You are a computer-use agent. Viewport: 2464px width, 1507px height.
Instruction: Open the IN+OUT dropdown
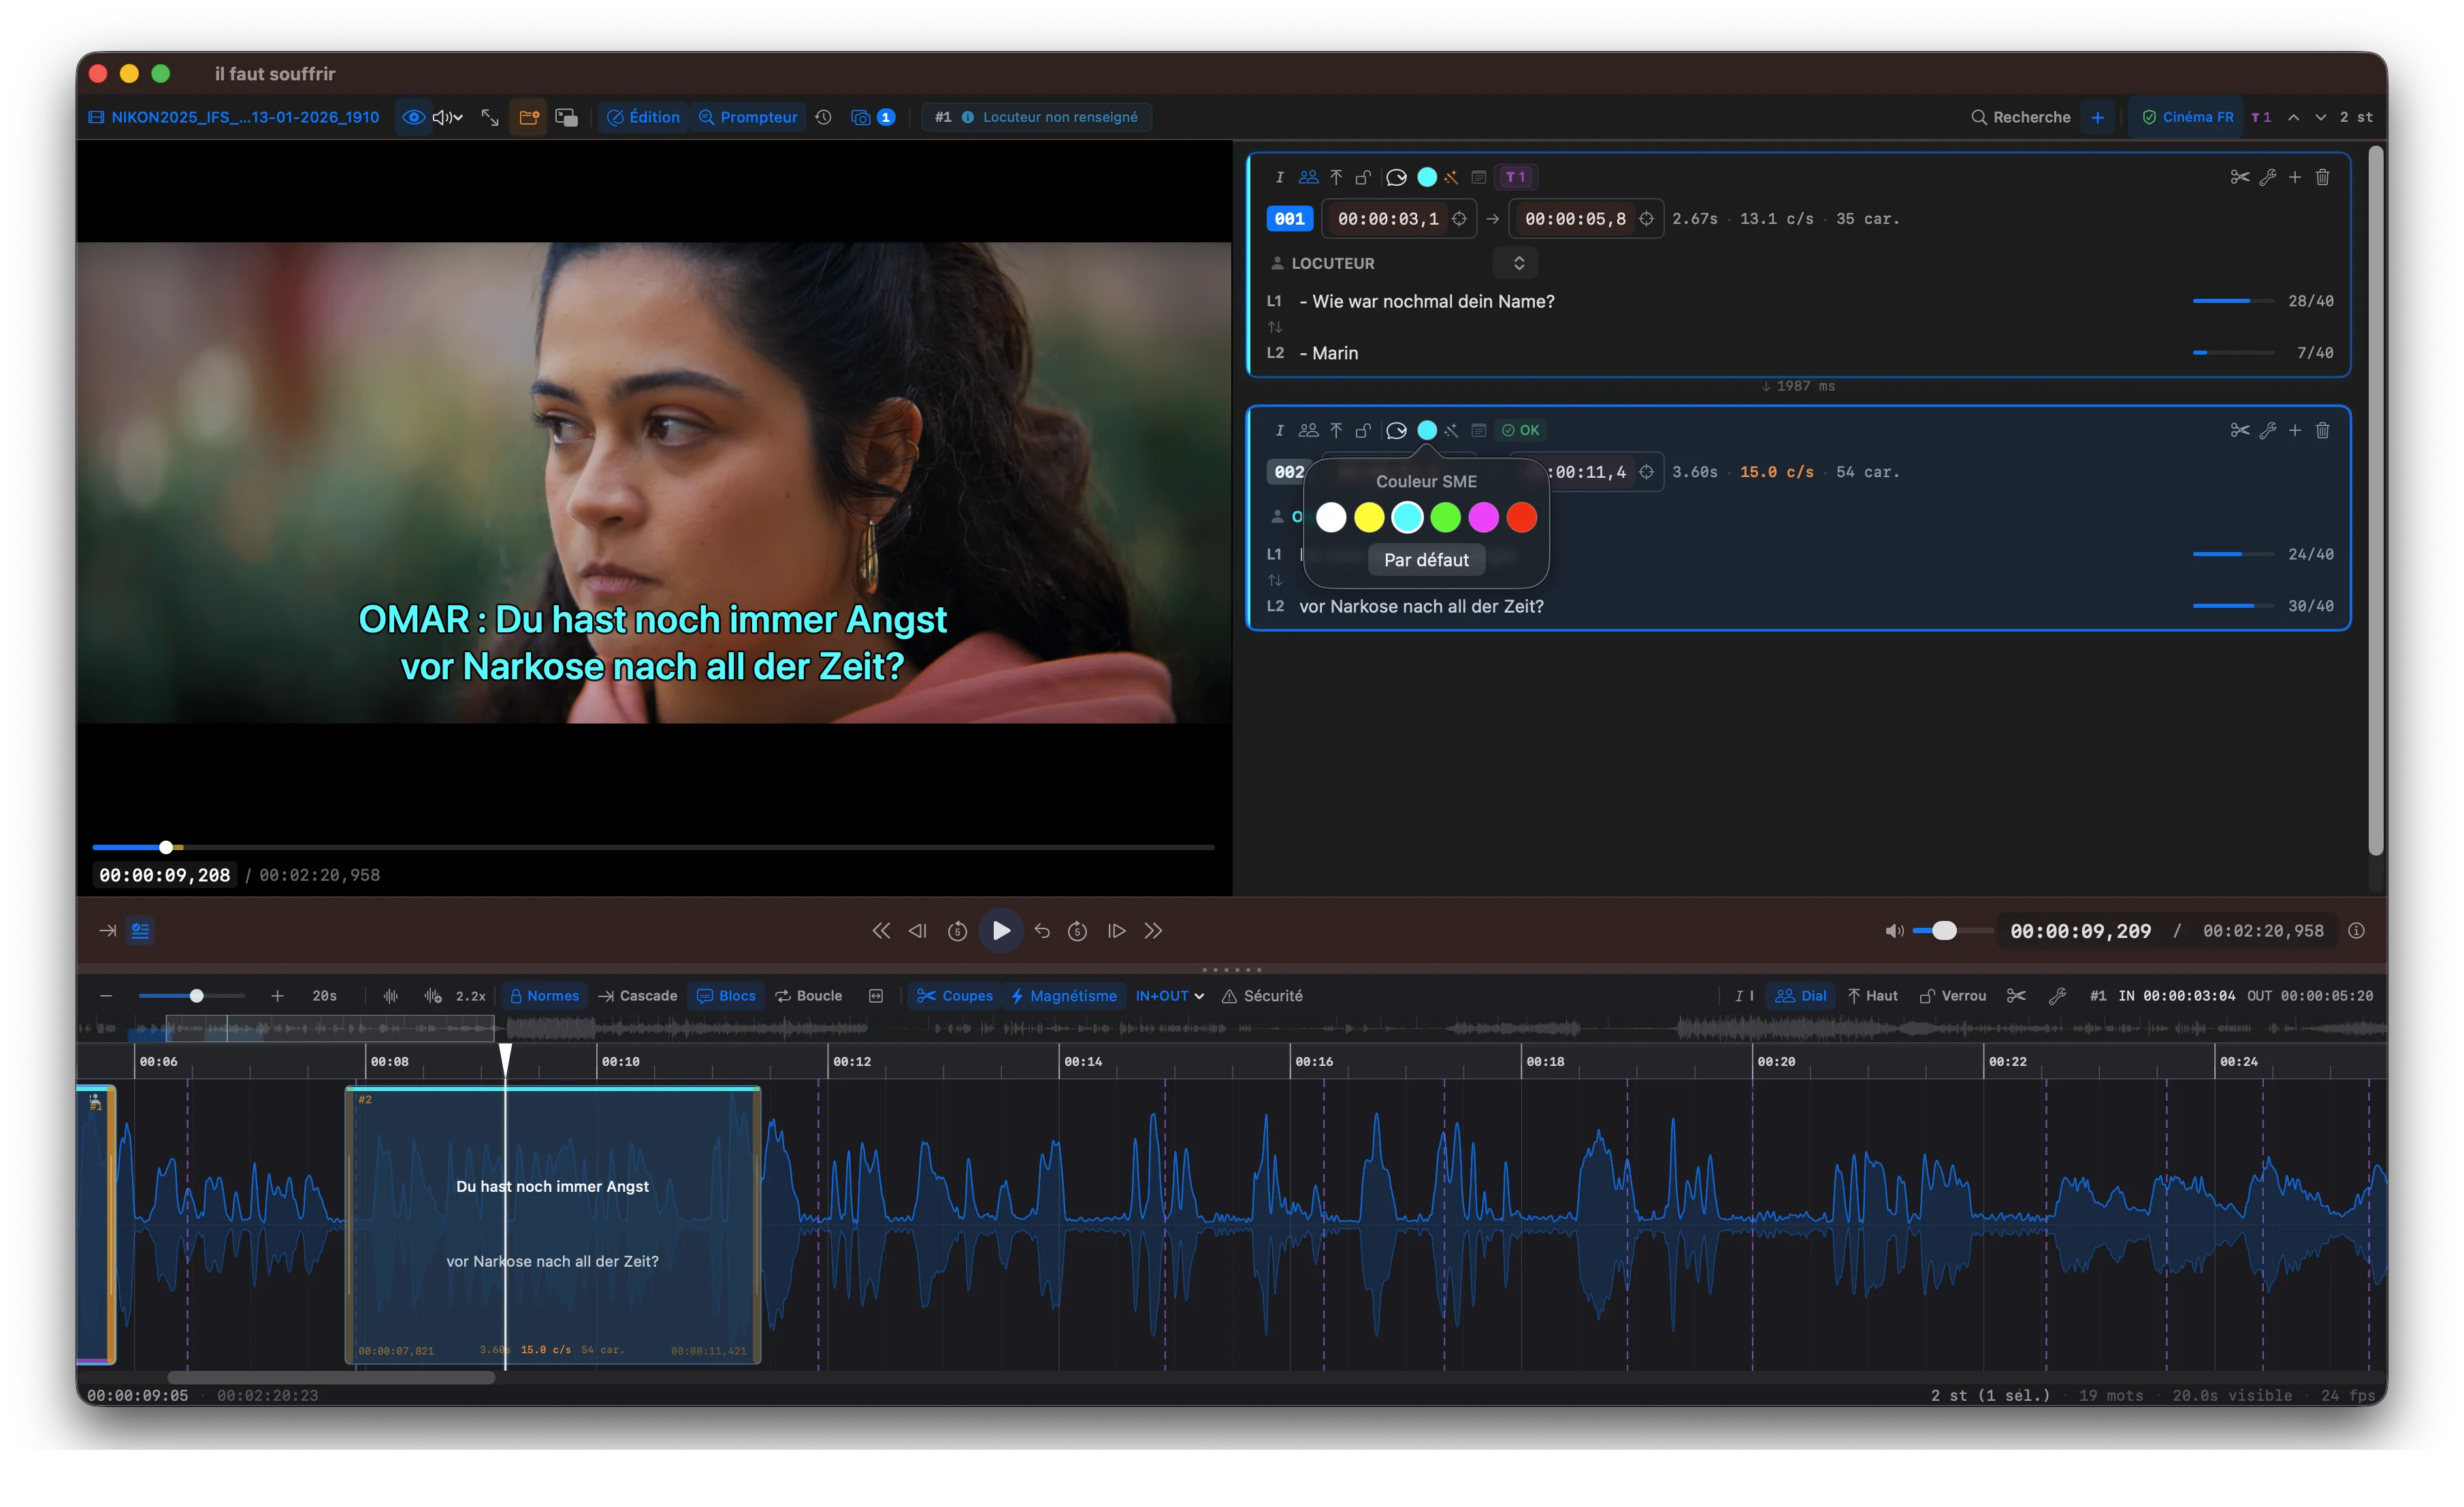1168,996
